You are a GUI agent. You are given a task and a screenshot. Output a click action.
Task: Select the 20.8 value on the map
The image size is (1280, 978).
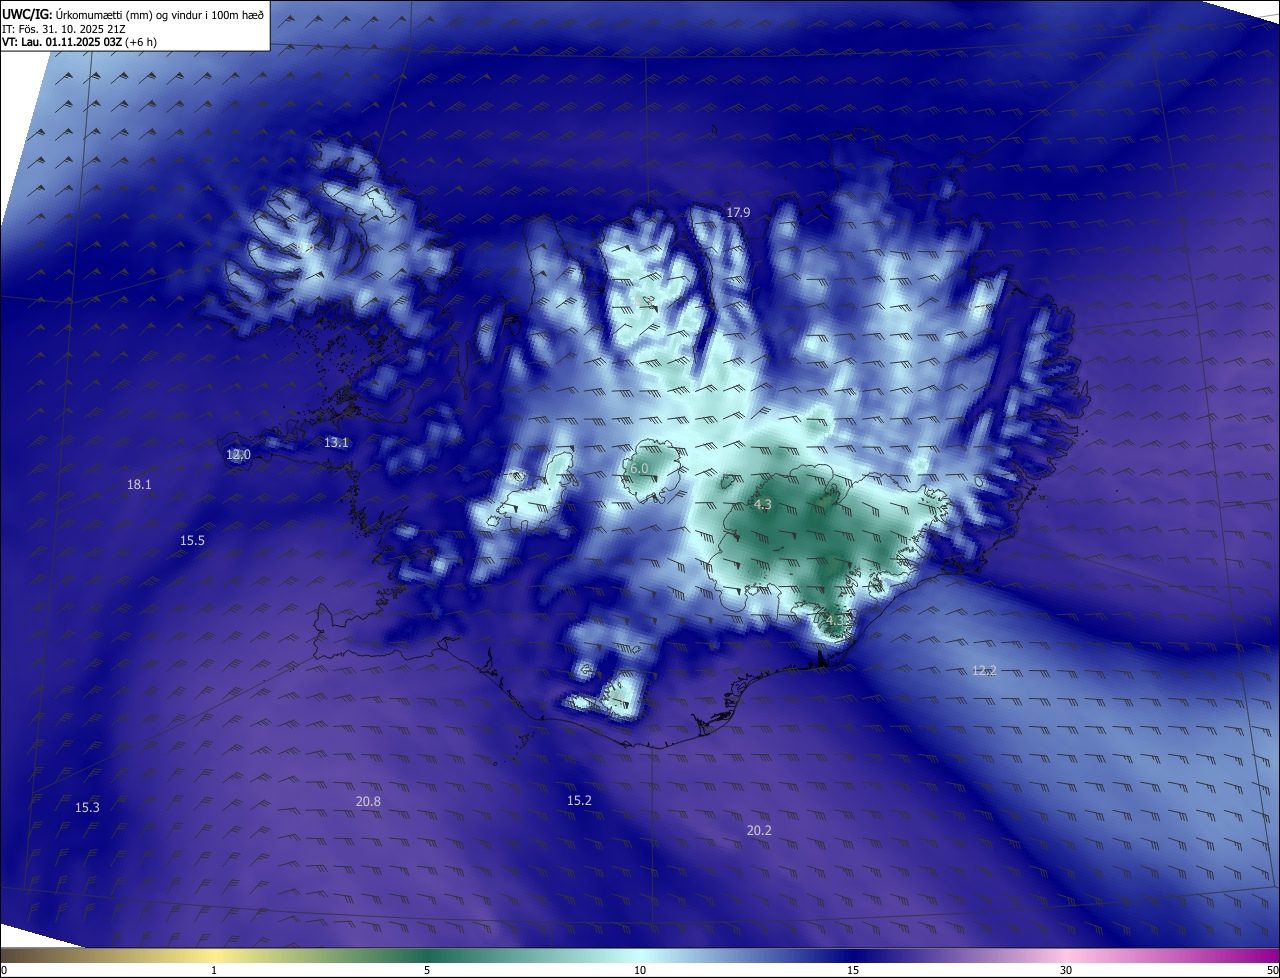pos(368,801)
